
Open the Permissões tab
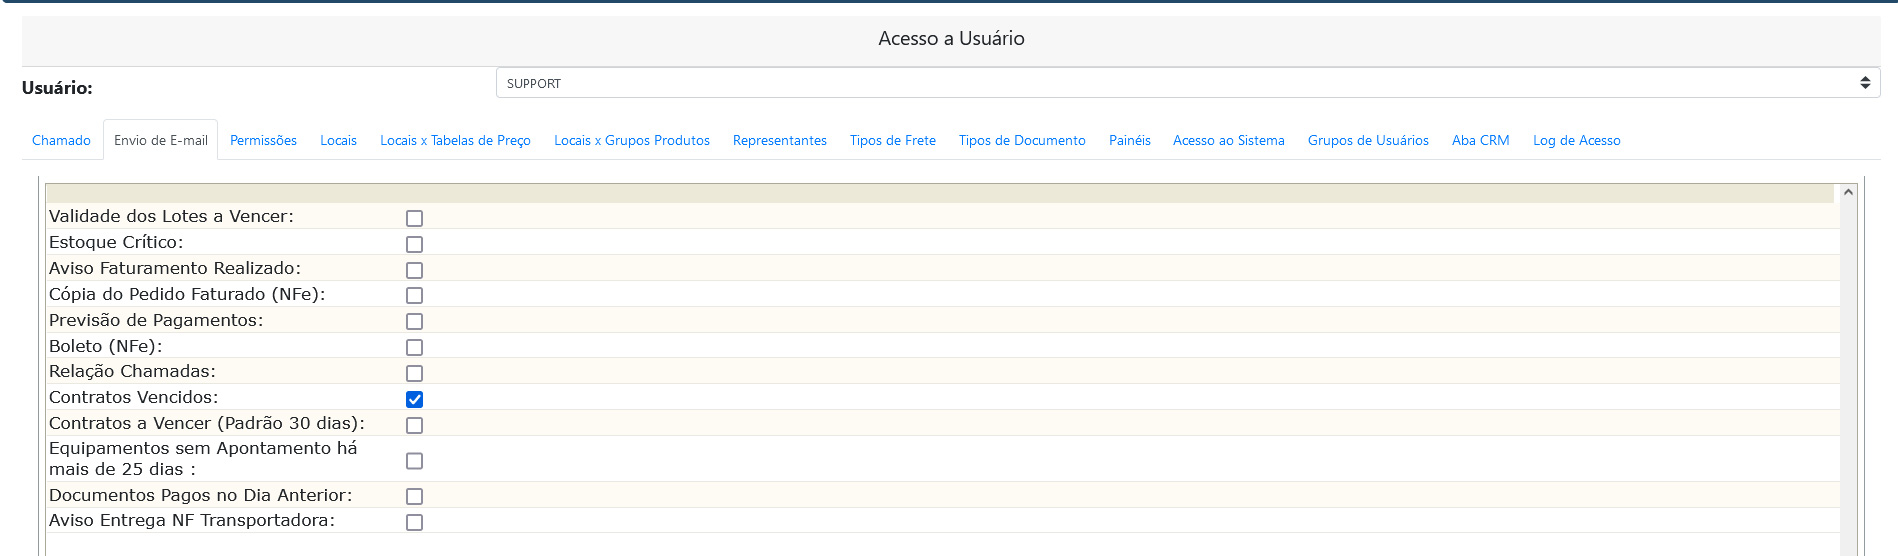[x=263, y=141]
